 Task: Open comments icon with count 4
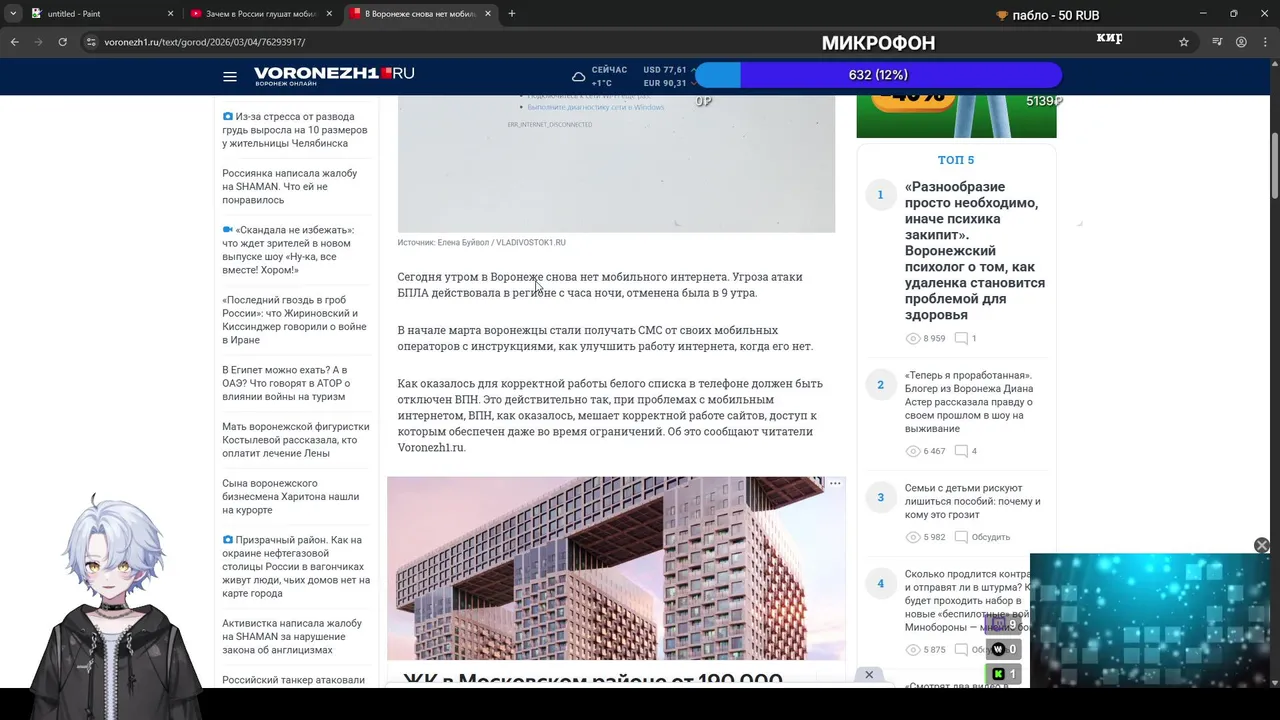pyautogui.click(x=961, y=452)
